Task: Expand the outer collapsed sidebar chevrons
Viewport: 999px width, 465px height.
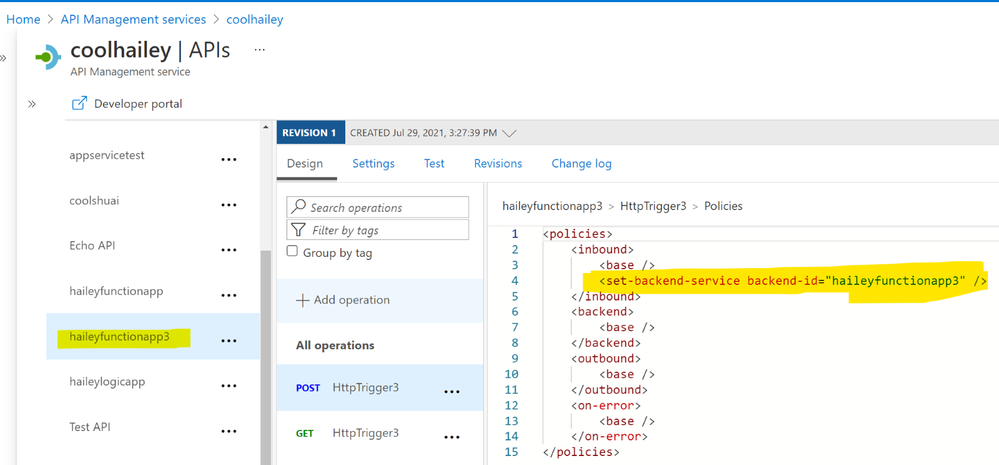Action: click(x=3, y=58)
